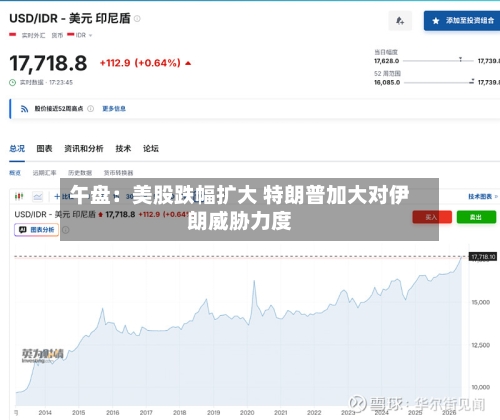Select the 概览 sub-tab
This screenshot has height=420, width=500.
pos(15,173)
